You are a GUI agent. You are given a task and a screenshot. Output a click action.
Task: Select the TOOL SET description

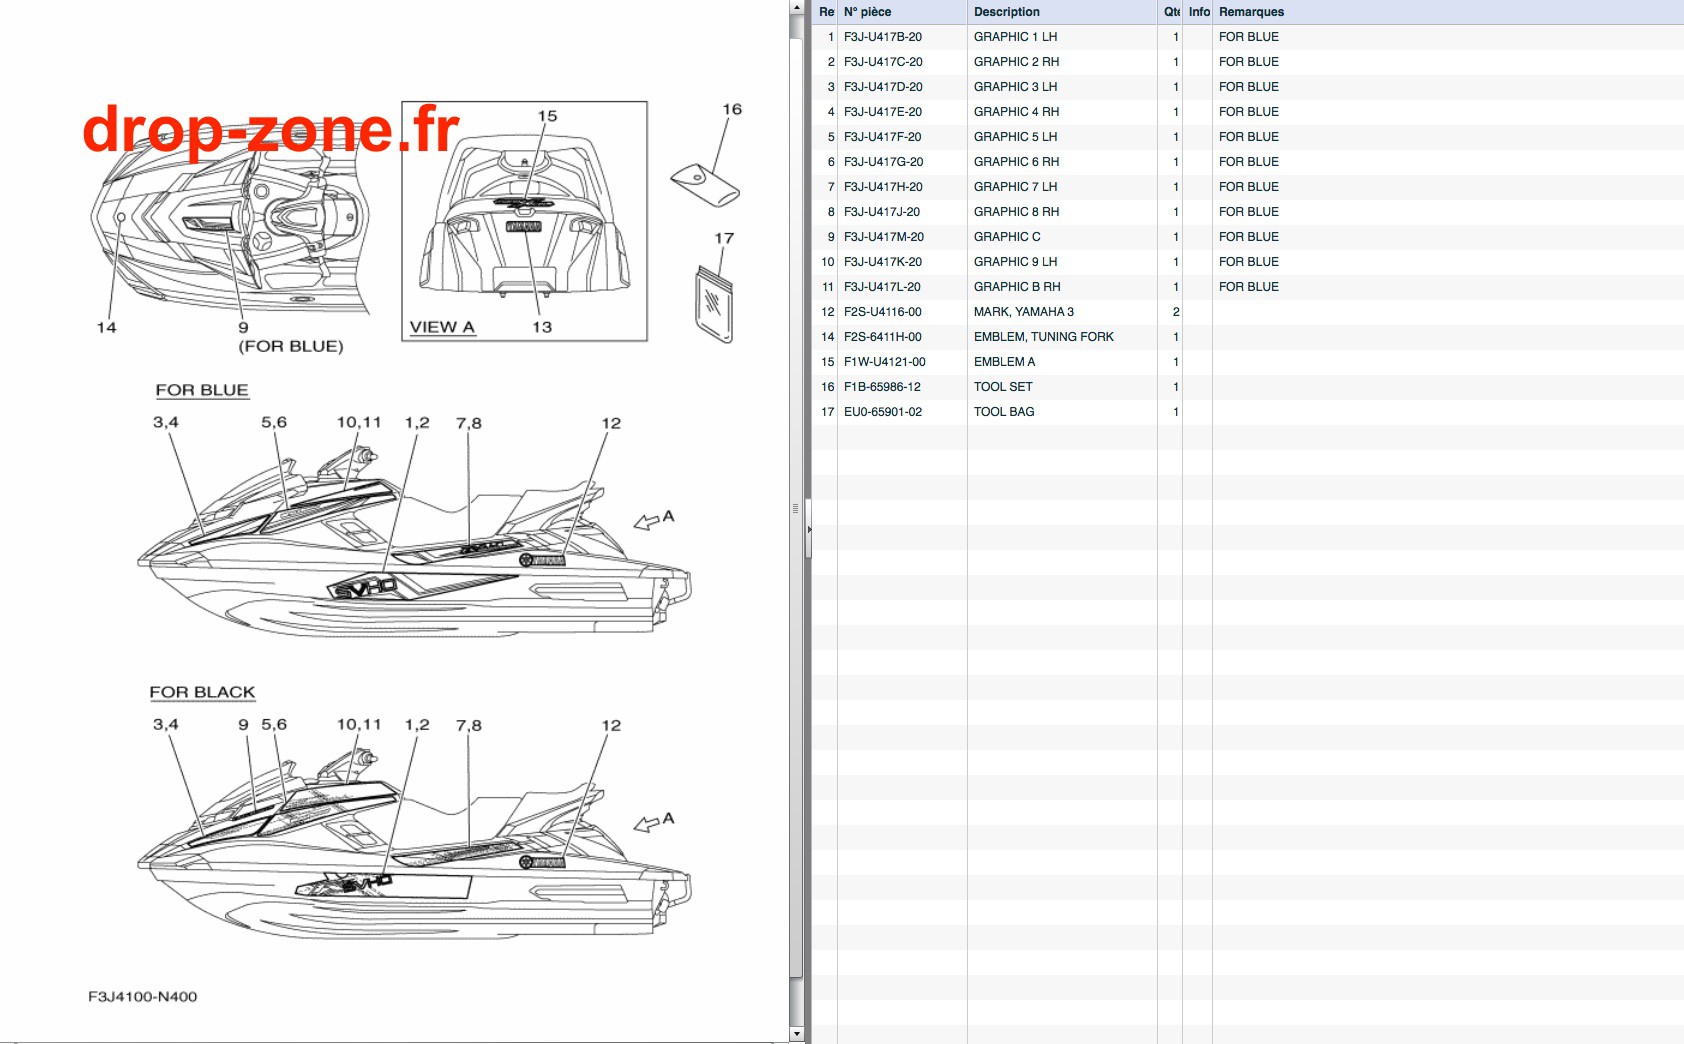pyautogui.click(x=1003, y=387)
